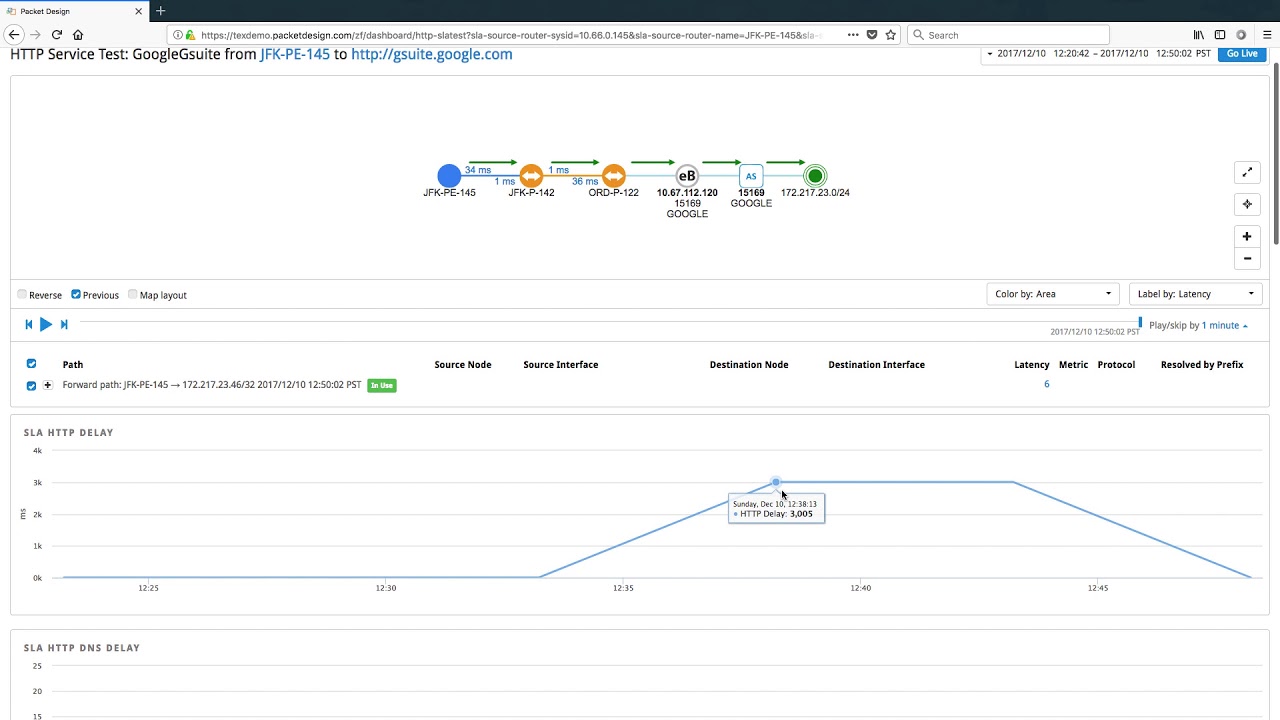1280x720 pixels.
Task: Click the latency value 6
Action: (x=1047, y=384)
